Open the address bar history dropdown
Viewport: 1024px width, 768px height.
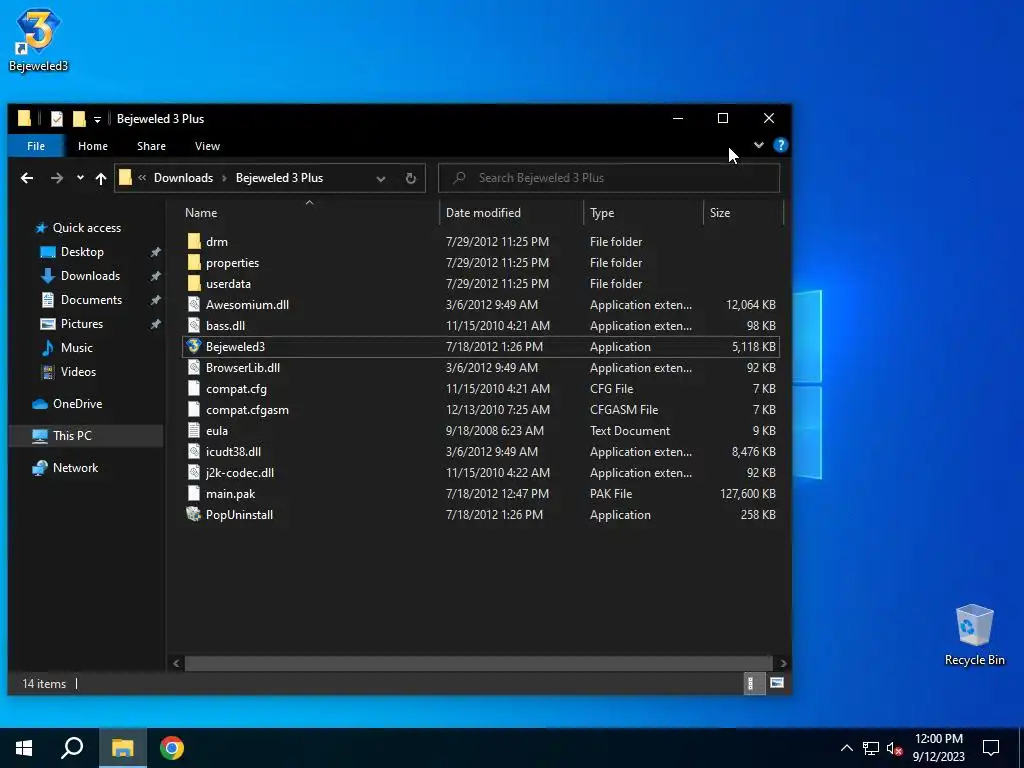click(x=380, y=178)
